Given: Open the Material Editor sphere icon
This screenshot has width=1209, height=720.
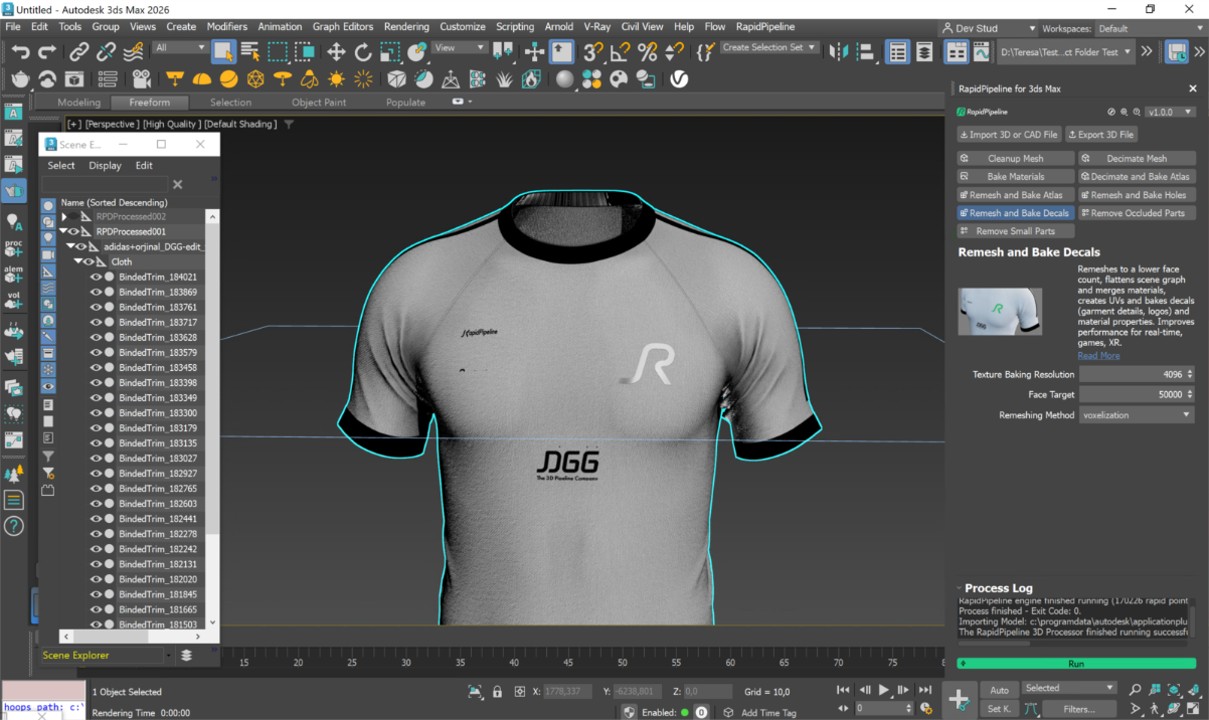Looking at the screenshot, I should (x=565, y=79).
